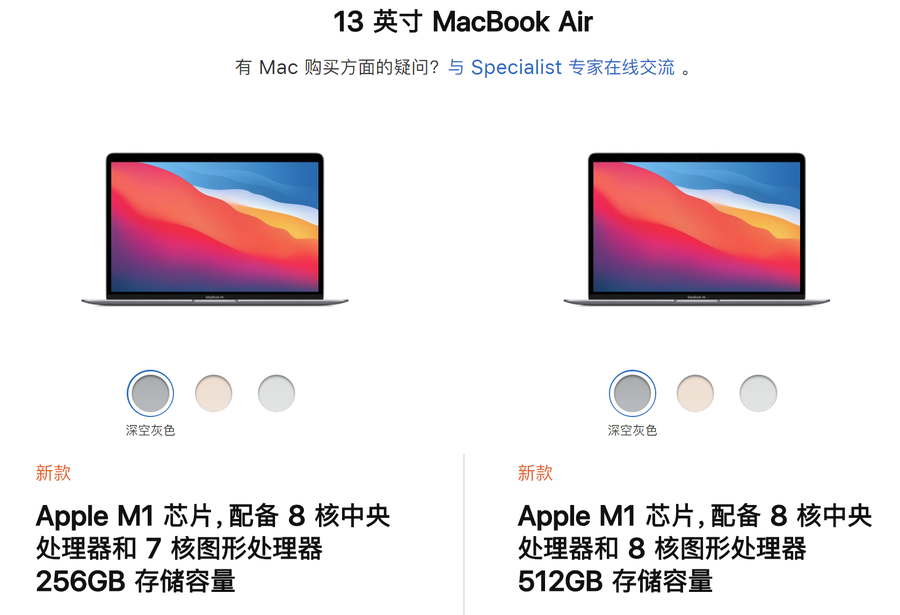
Task: Click the 深空灰色 label under right swatches
Action: [x=633, y=430]
